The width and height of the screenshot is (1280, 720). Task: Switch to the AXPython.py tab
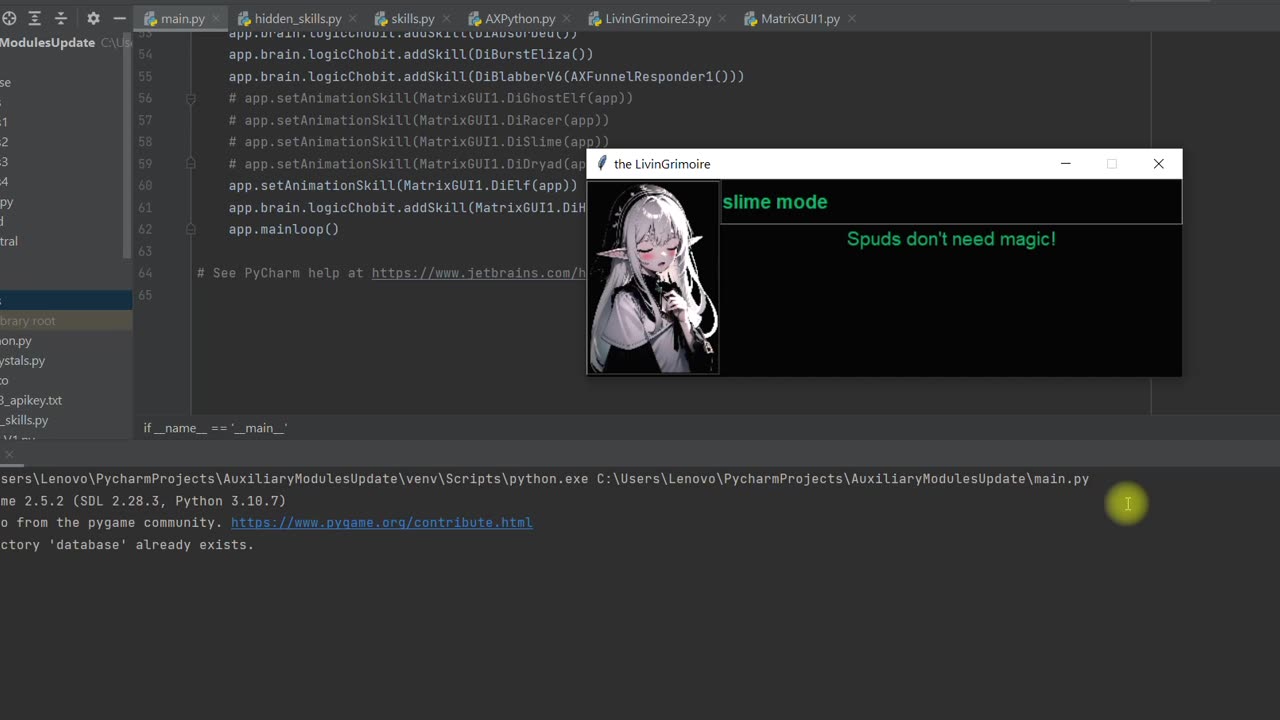point(520,19)
